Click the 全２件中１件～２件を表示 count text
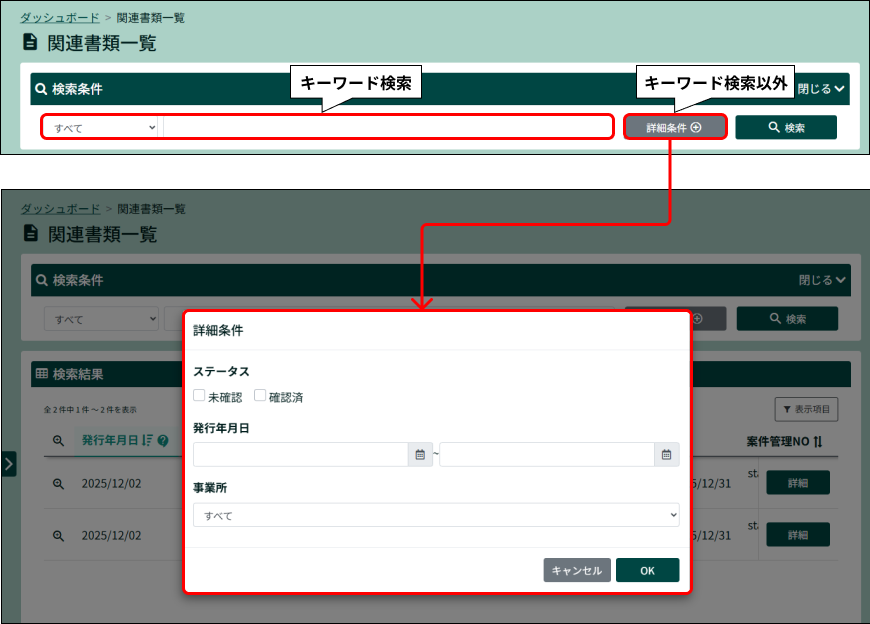870x624 pixels. [x=90, y=410]
